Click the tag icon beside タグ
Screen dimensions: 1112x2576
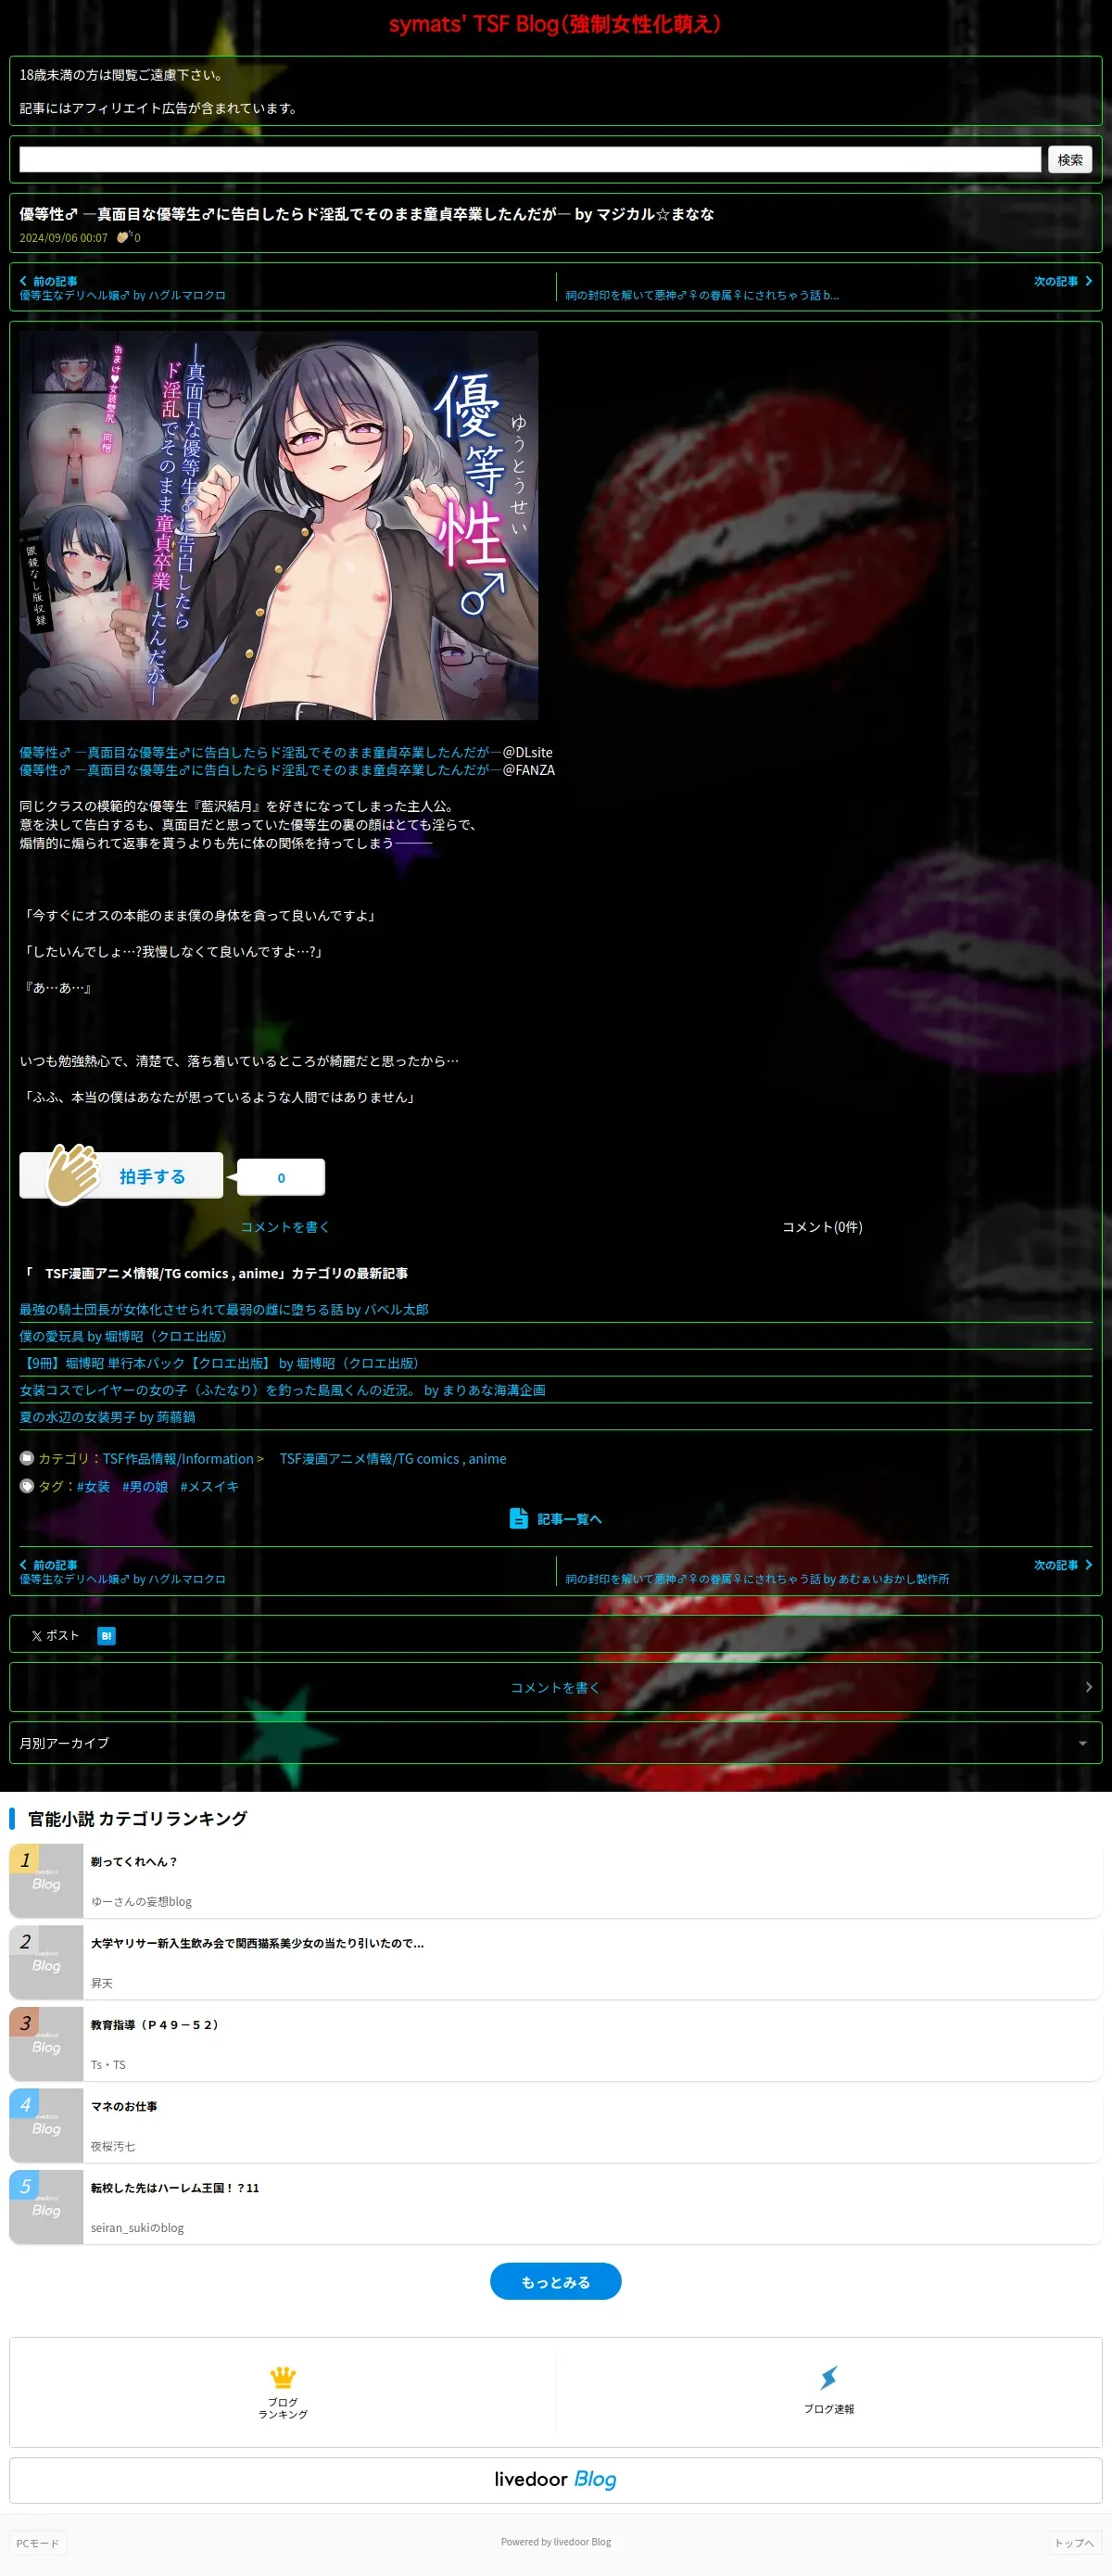click(27, 1486)
